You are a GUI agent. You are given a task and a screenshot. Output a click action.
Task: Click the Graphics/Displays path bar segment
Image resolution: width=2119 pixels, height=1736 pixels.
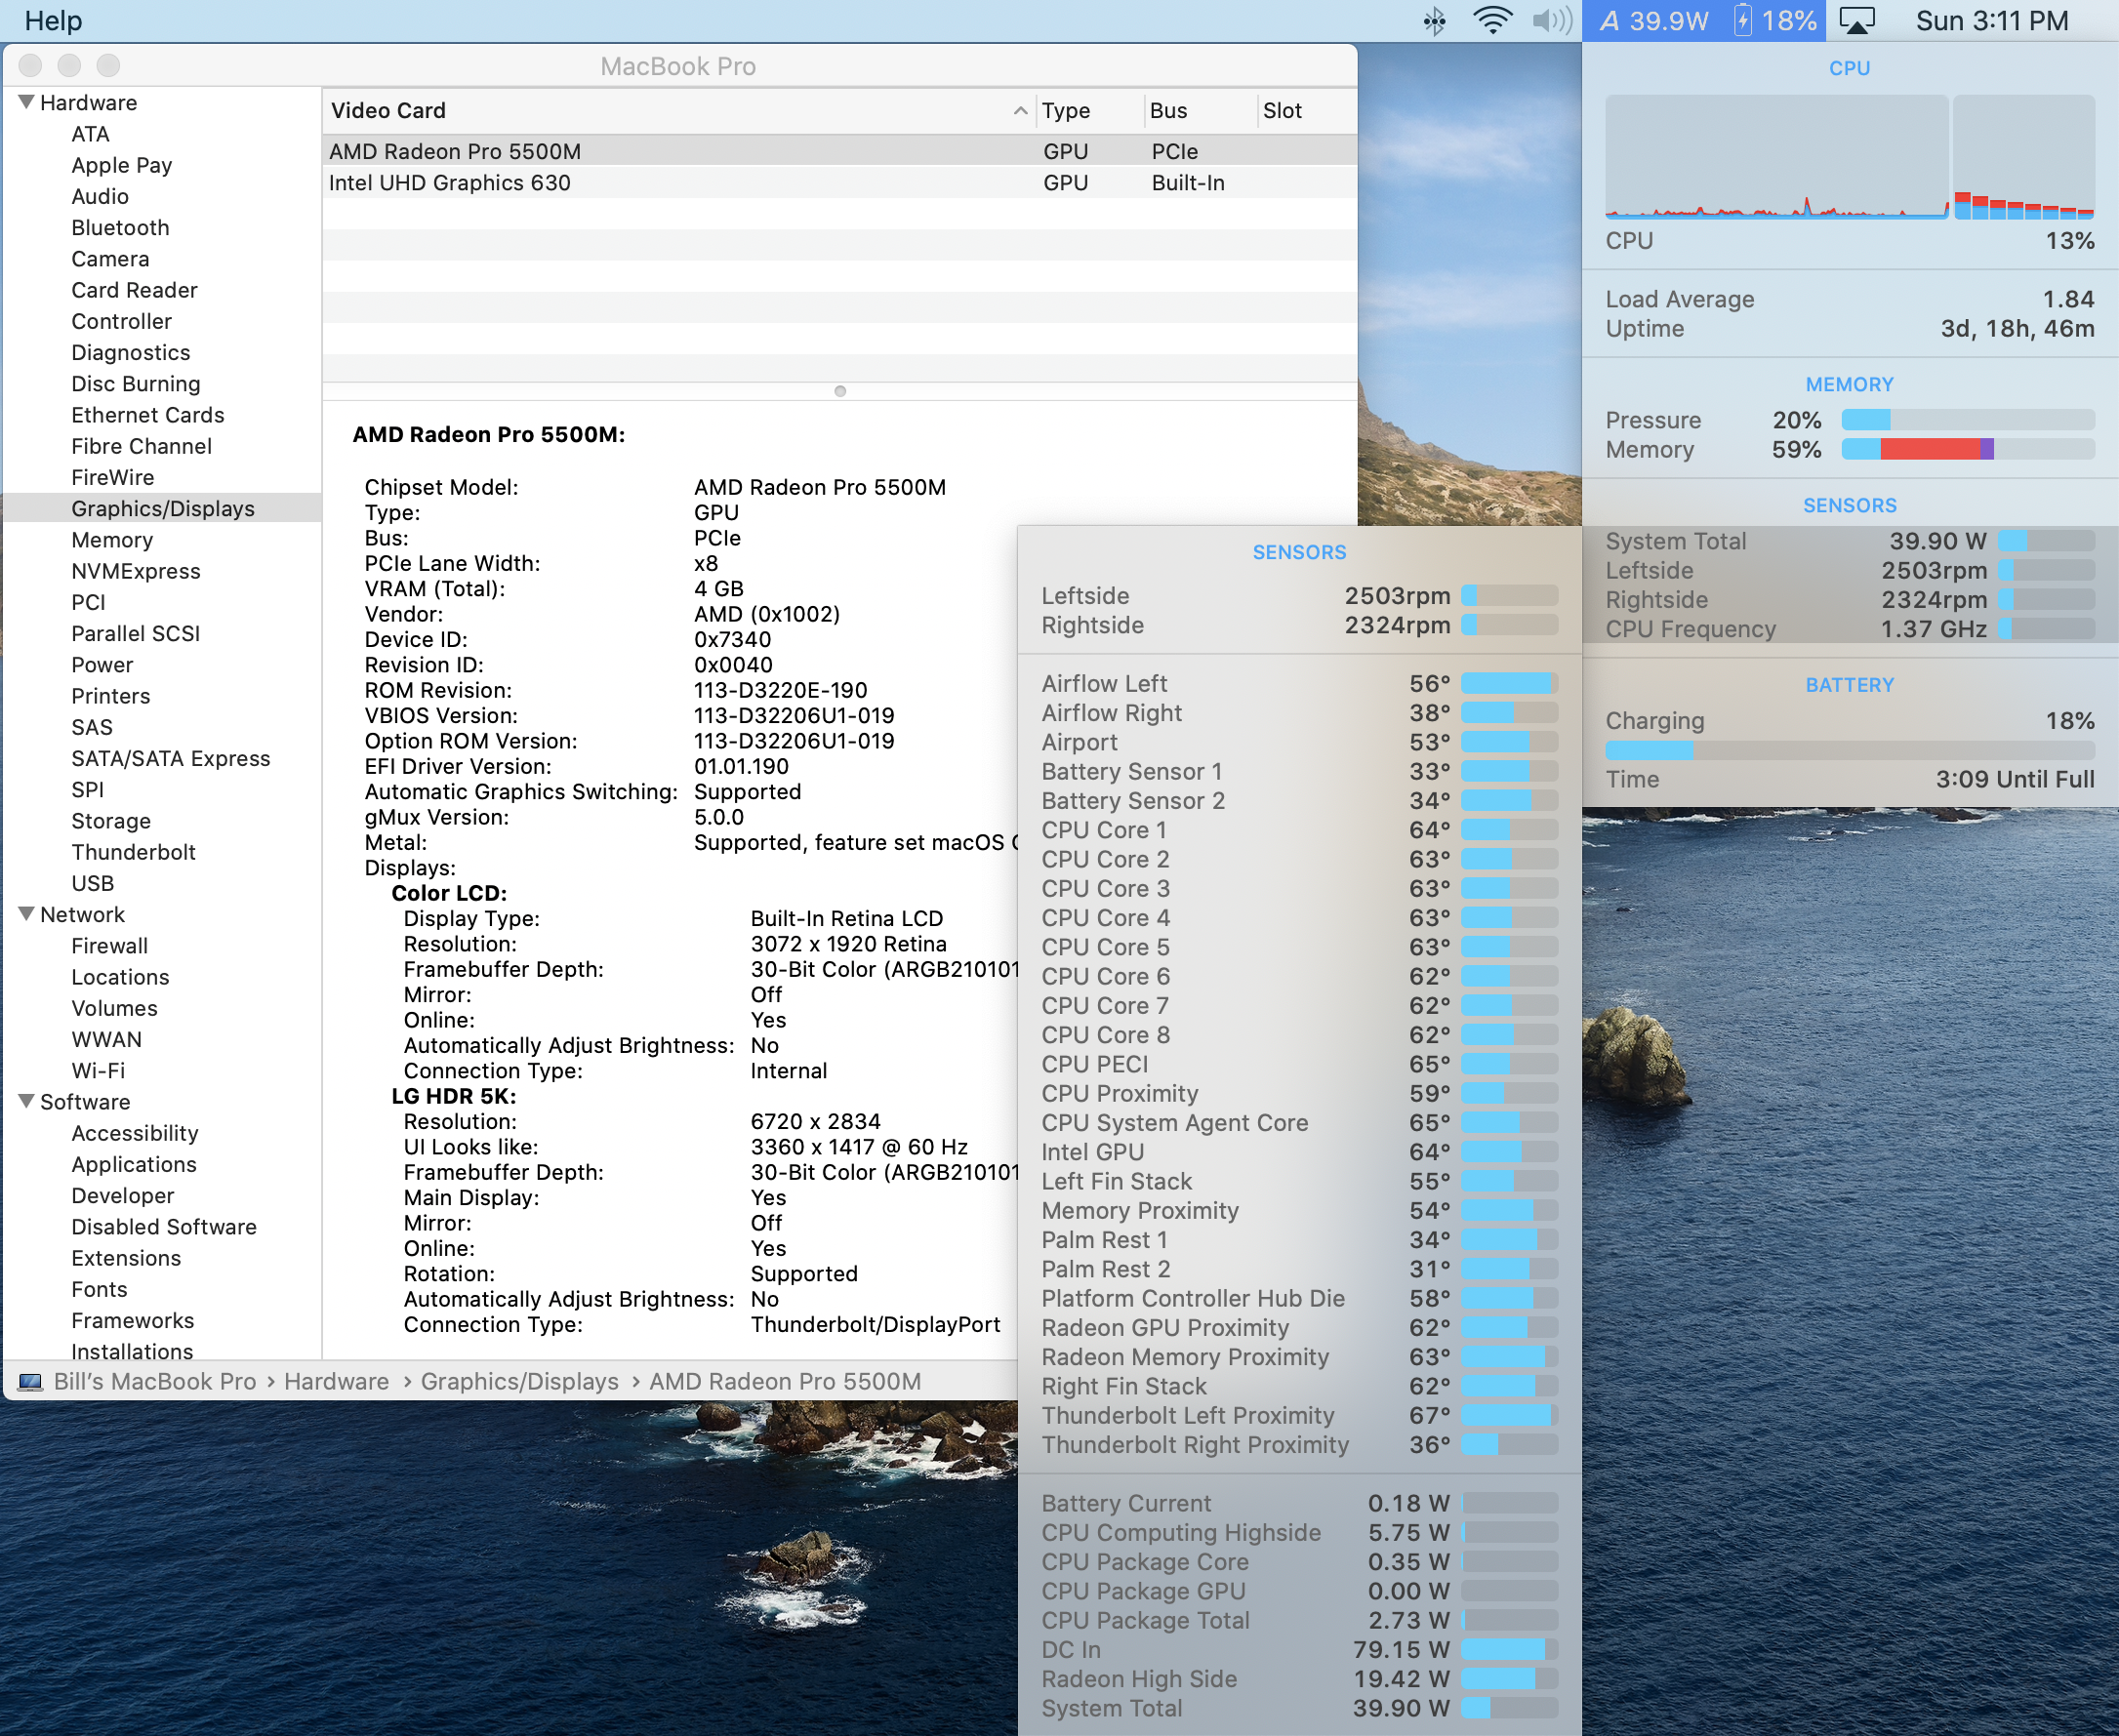519,1382
